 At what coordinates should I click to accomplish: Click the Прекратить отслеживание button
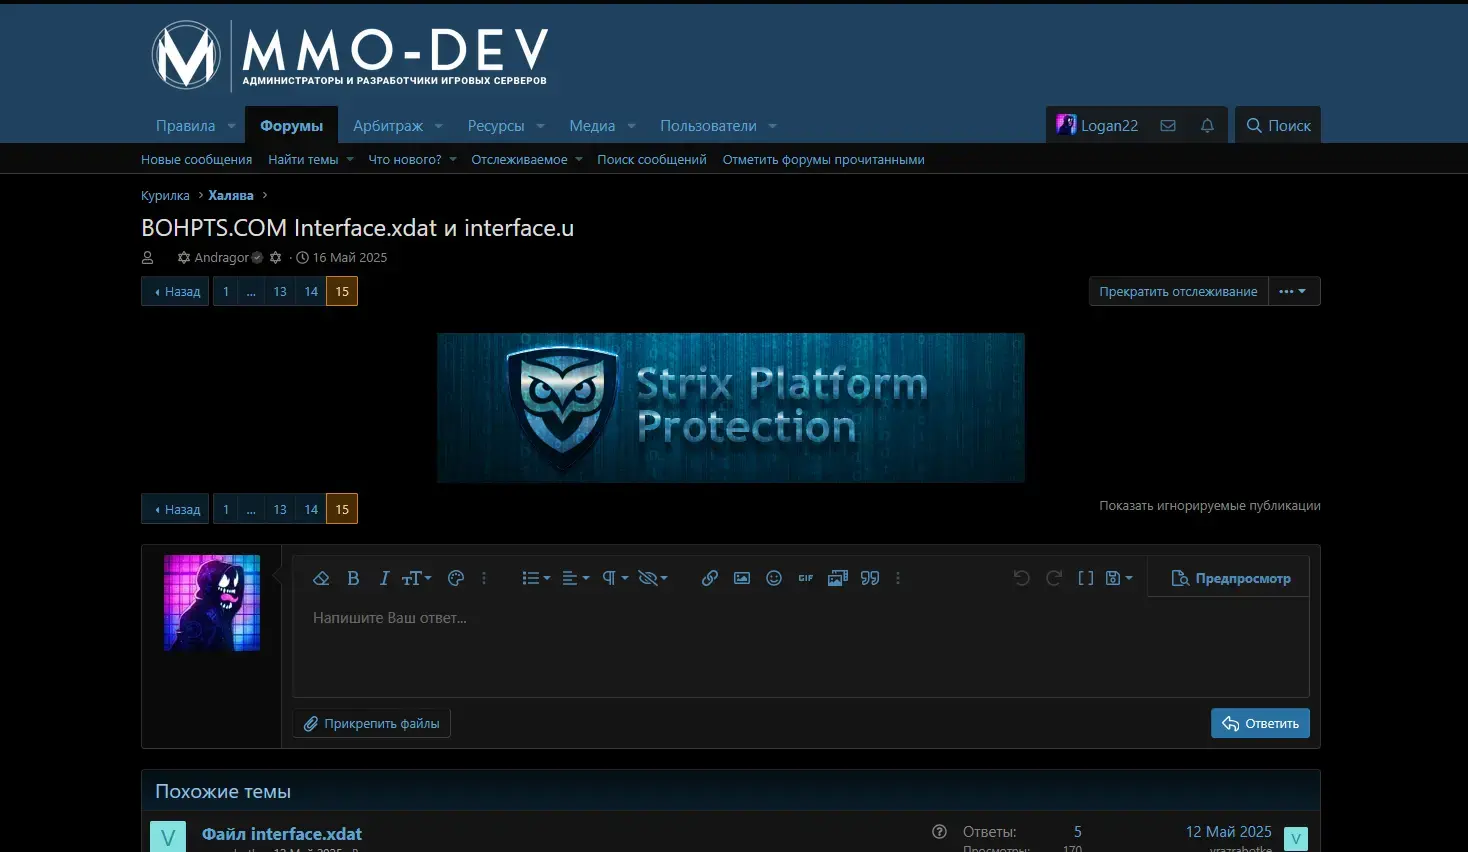1179,291
